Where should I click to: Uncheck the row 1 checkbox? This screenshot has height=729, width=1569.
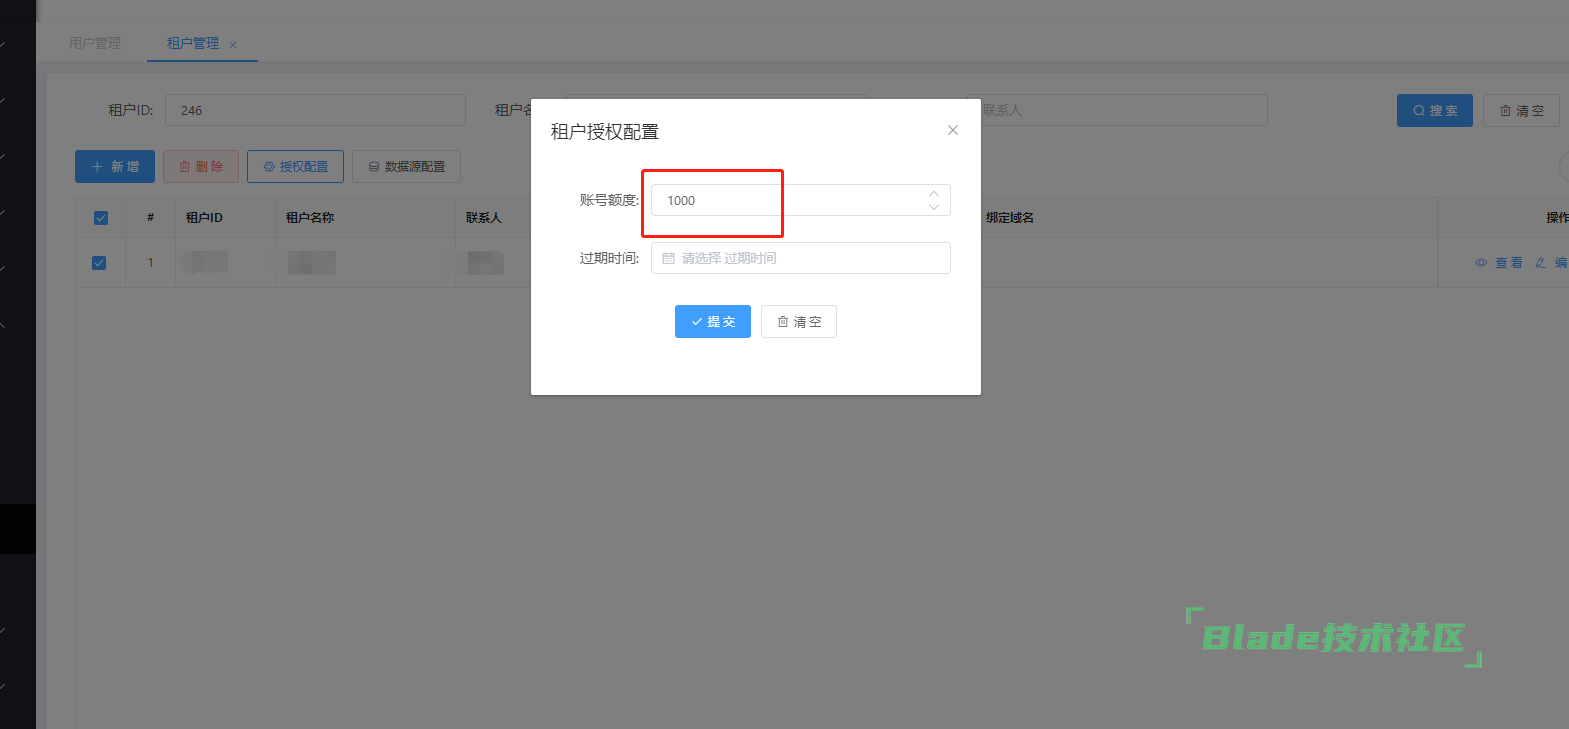(x=99, y=263)
